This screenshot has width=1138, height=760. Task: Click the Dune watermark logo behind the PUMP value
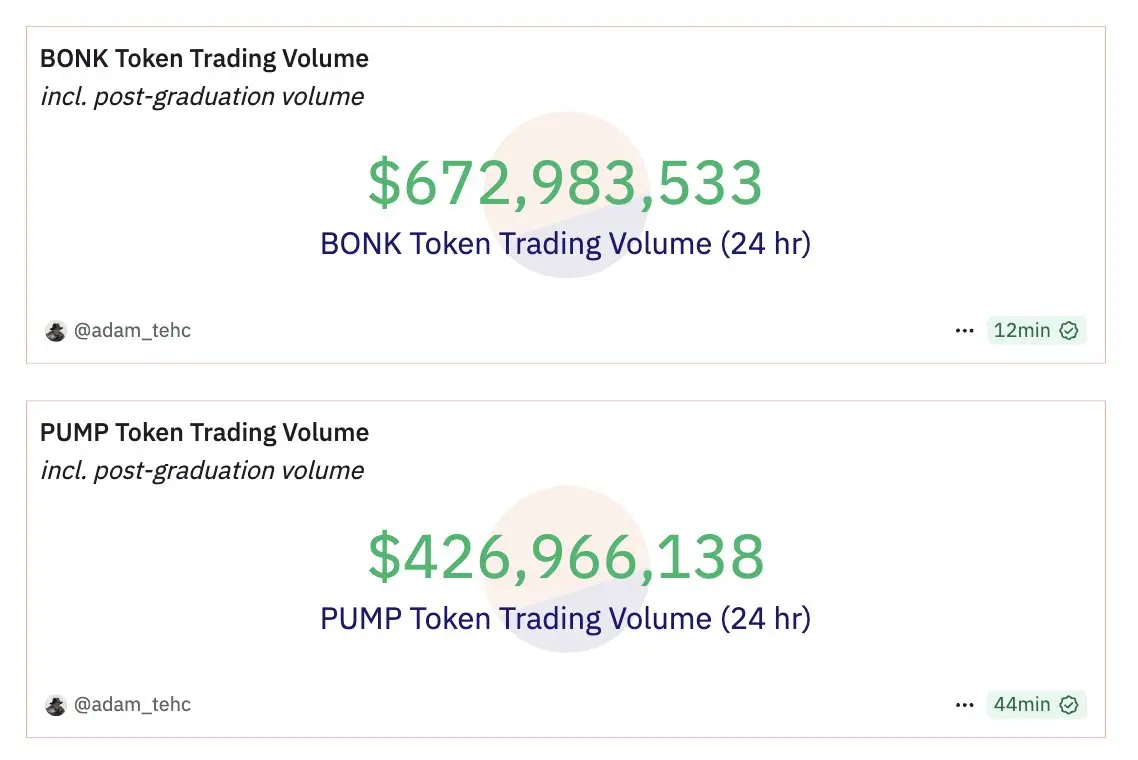point(566,569)
